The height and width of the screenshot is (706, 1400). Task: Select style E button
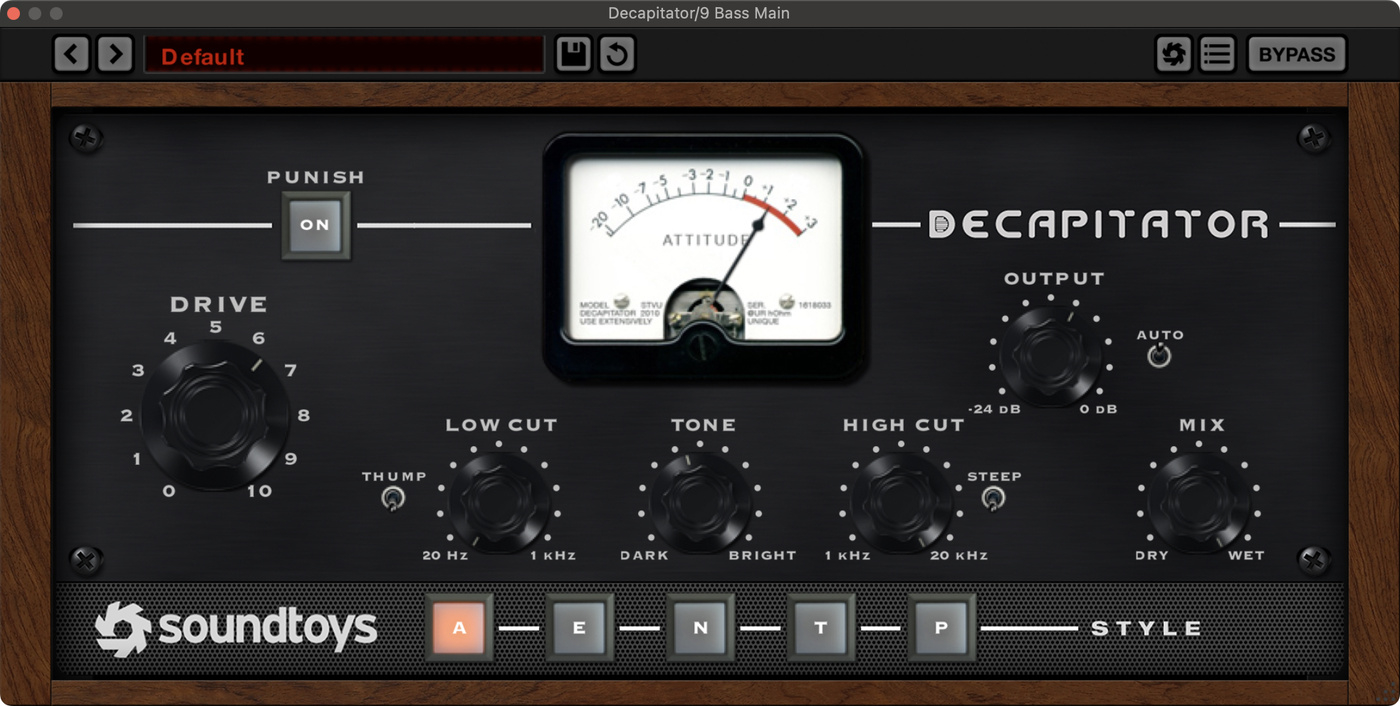(x=580, y=628)
